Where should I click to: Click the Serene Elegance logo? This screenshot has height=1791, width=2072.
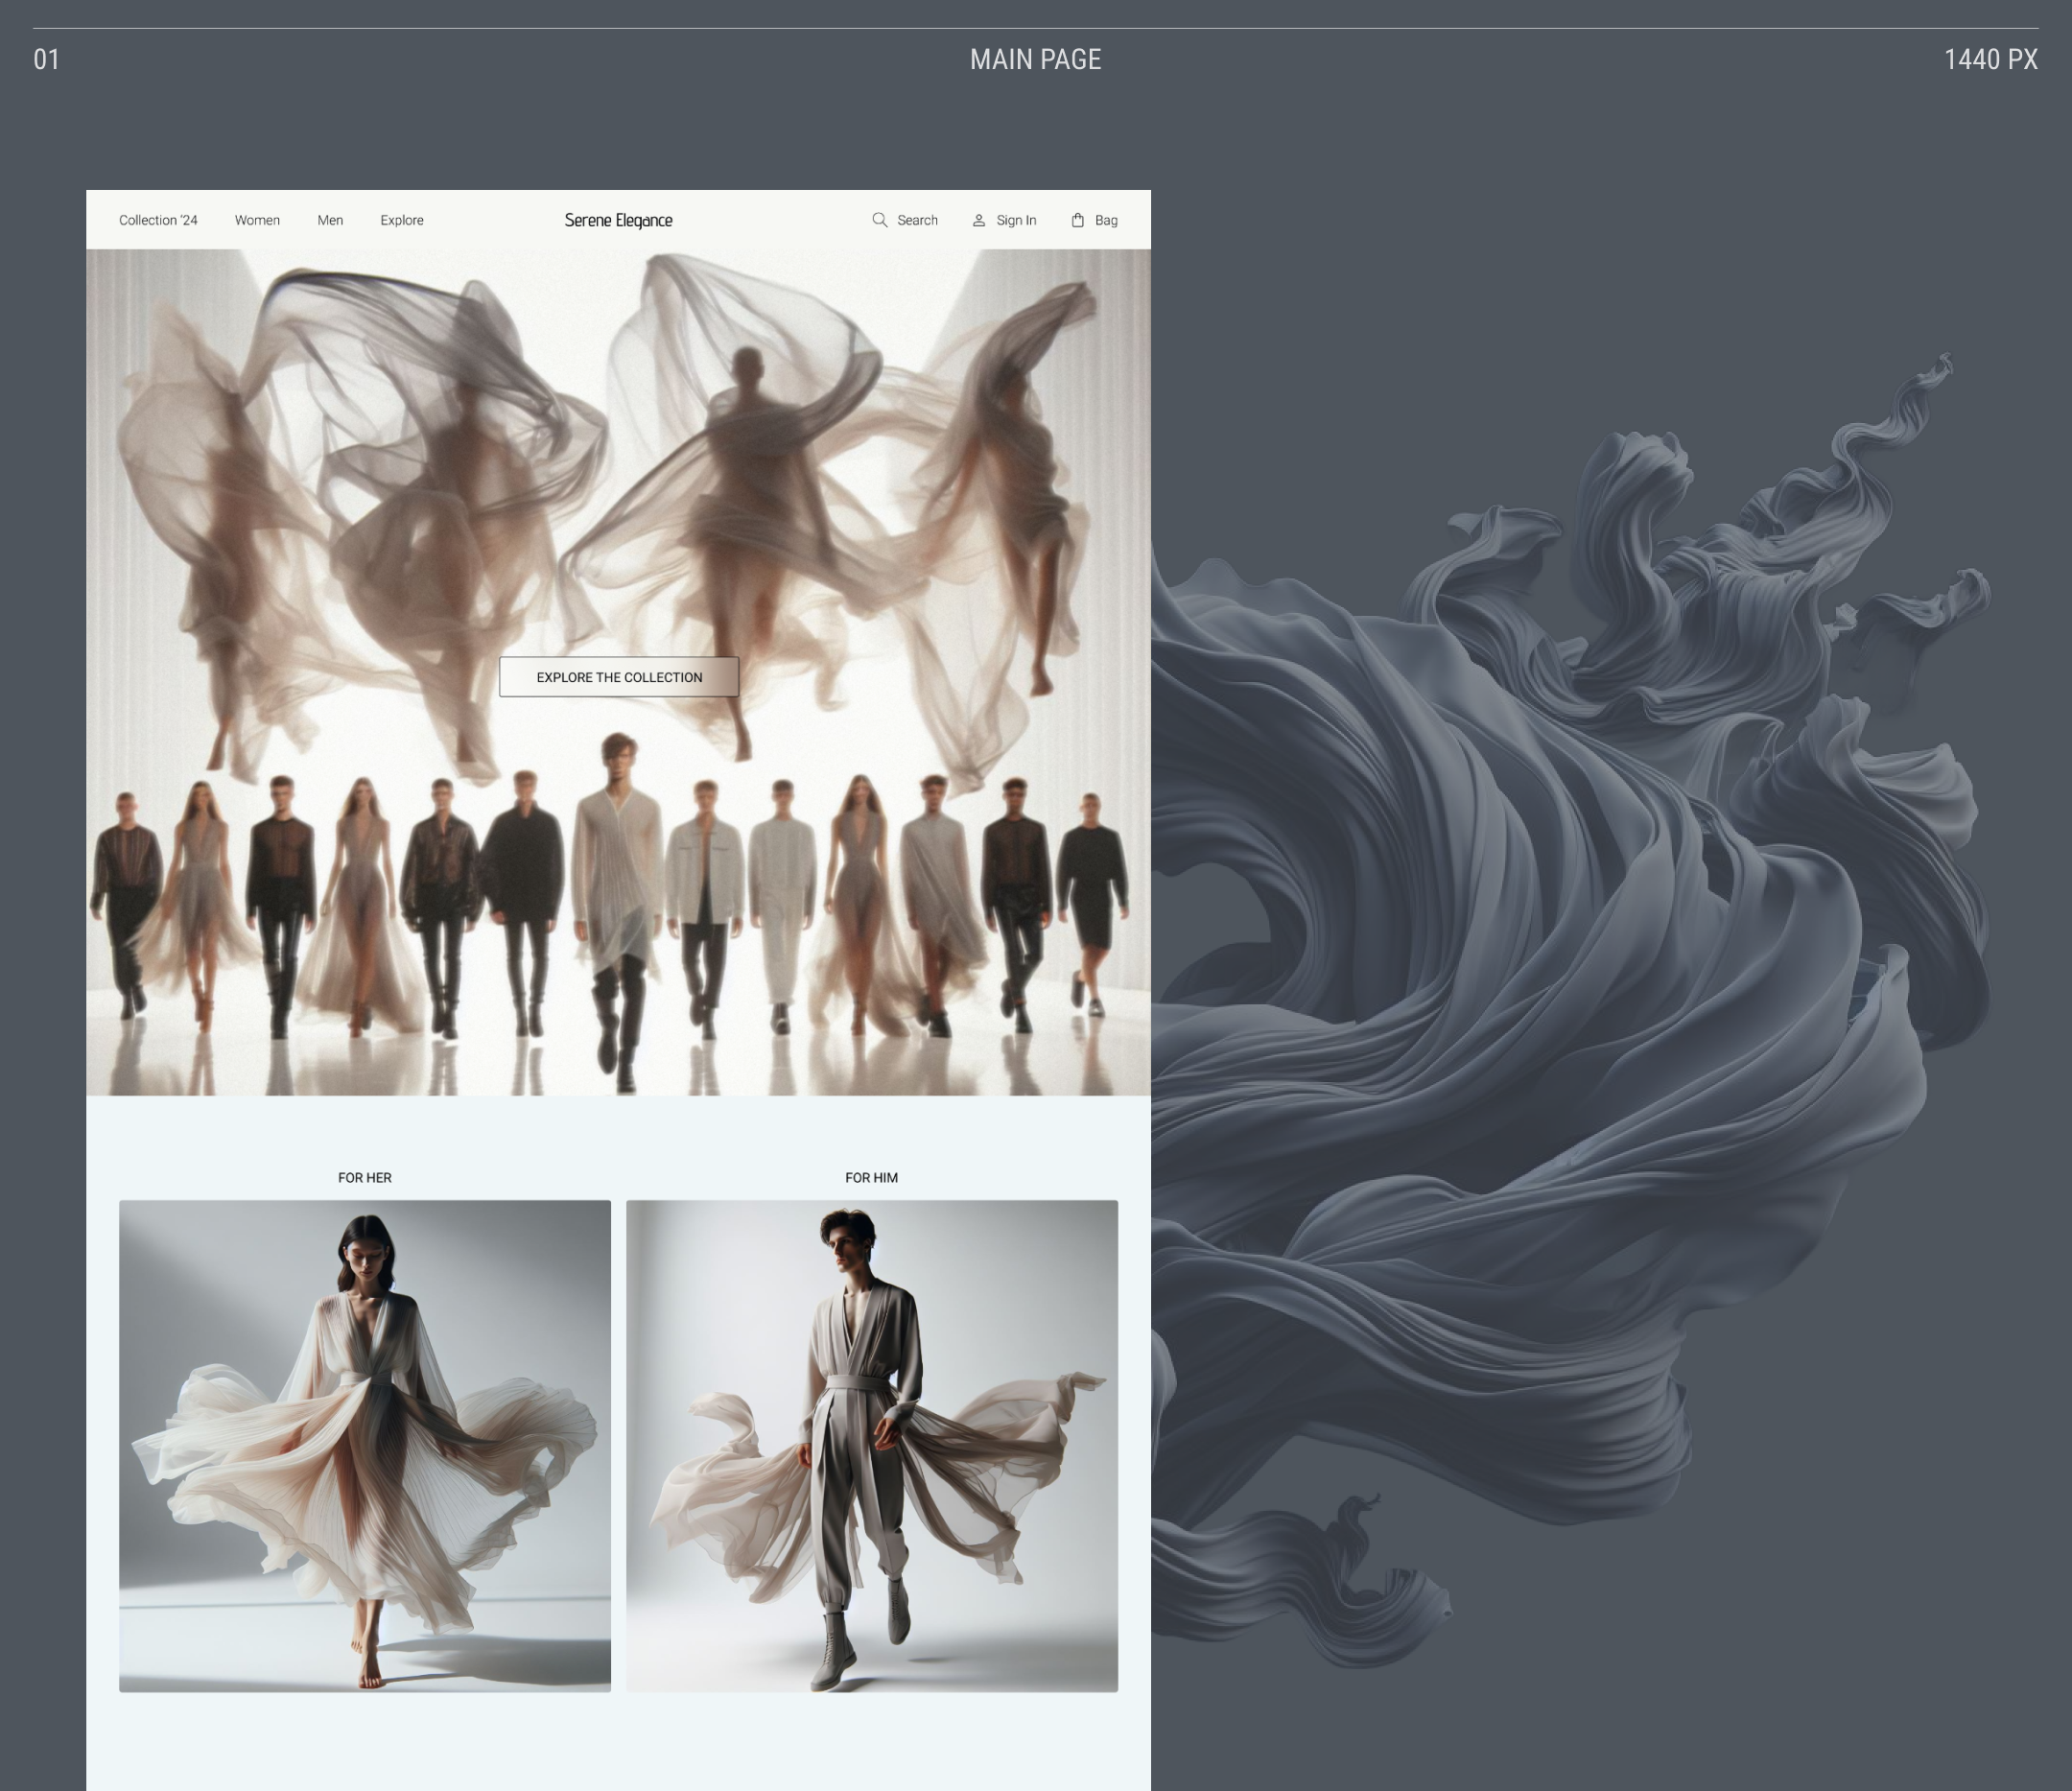(618, 220)
